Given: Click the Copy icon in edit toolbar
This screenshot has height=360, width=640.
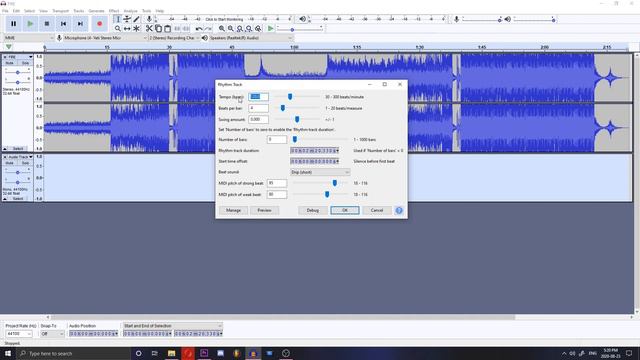Looking at the screenshot, I should (158, 29).
